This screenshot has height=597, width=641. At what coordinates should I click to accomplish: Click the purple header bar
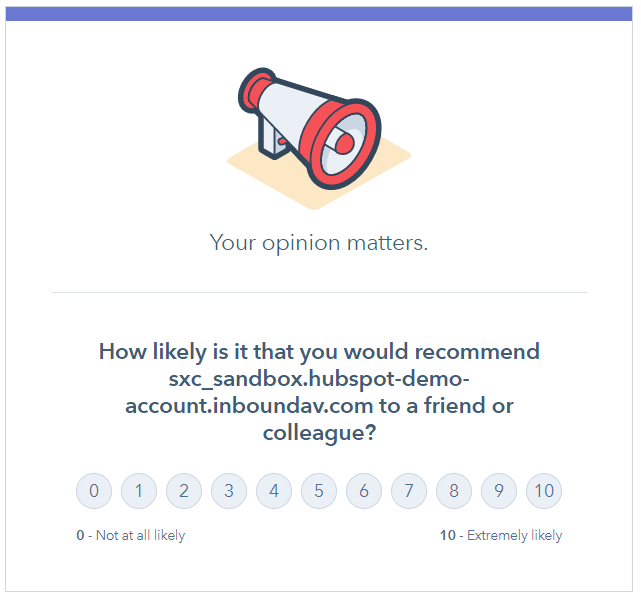pyautogui.click(x=319, y=13)
